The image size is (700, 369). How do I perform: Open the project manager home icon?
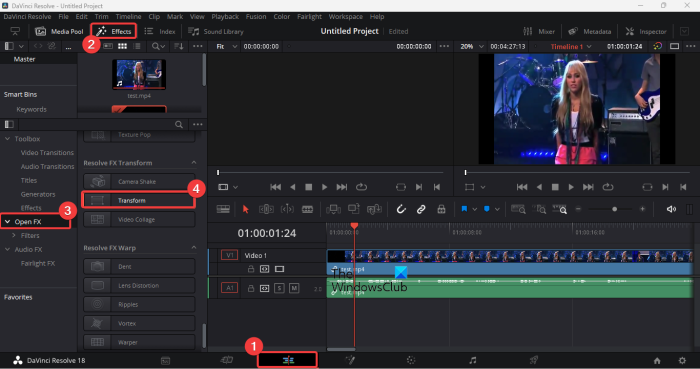pos(657,361)
